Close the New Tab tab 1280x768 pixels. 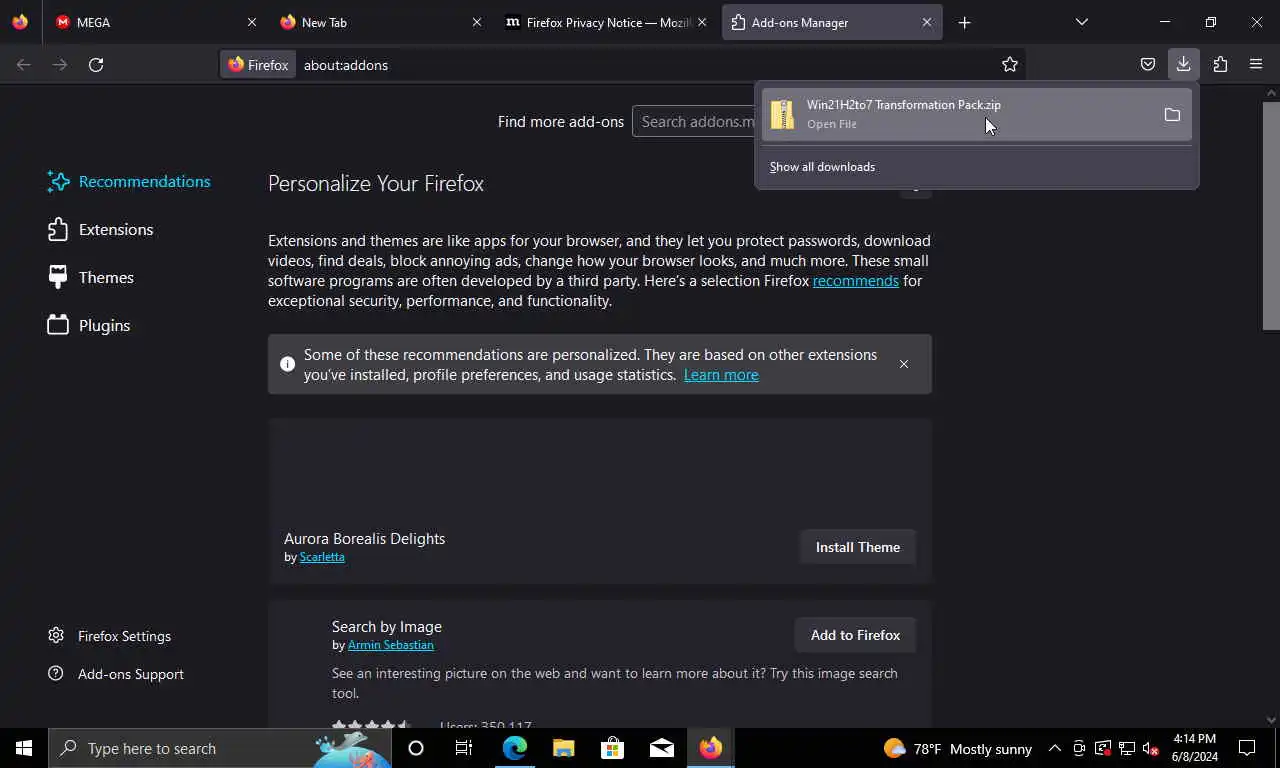click(x=477, y=22)
